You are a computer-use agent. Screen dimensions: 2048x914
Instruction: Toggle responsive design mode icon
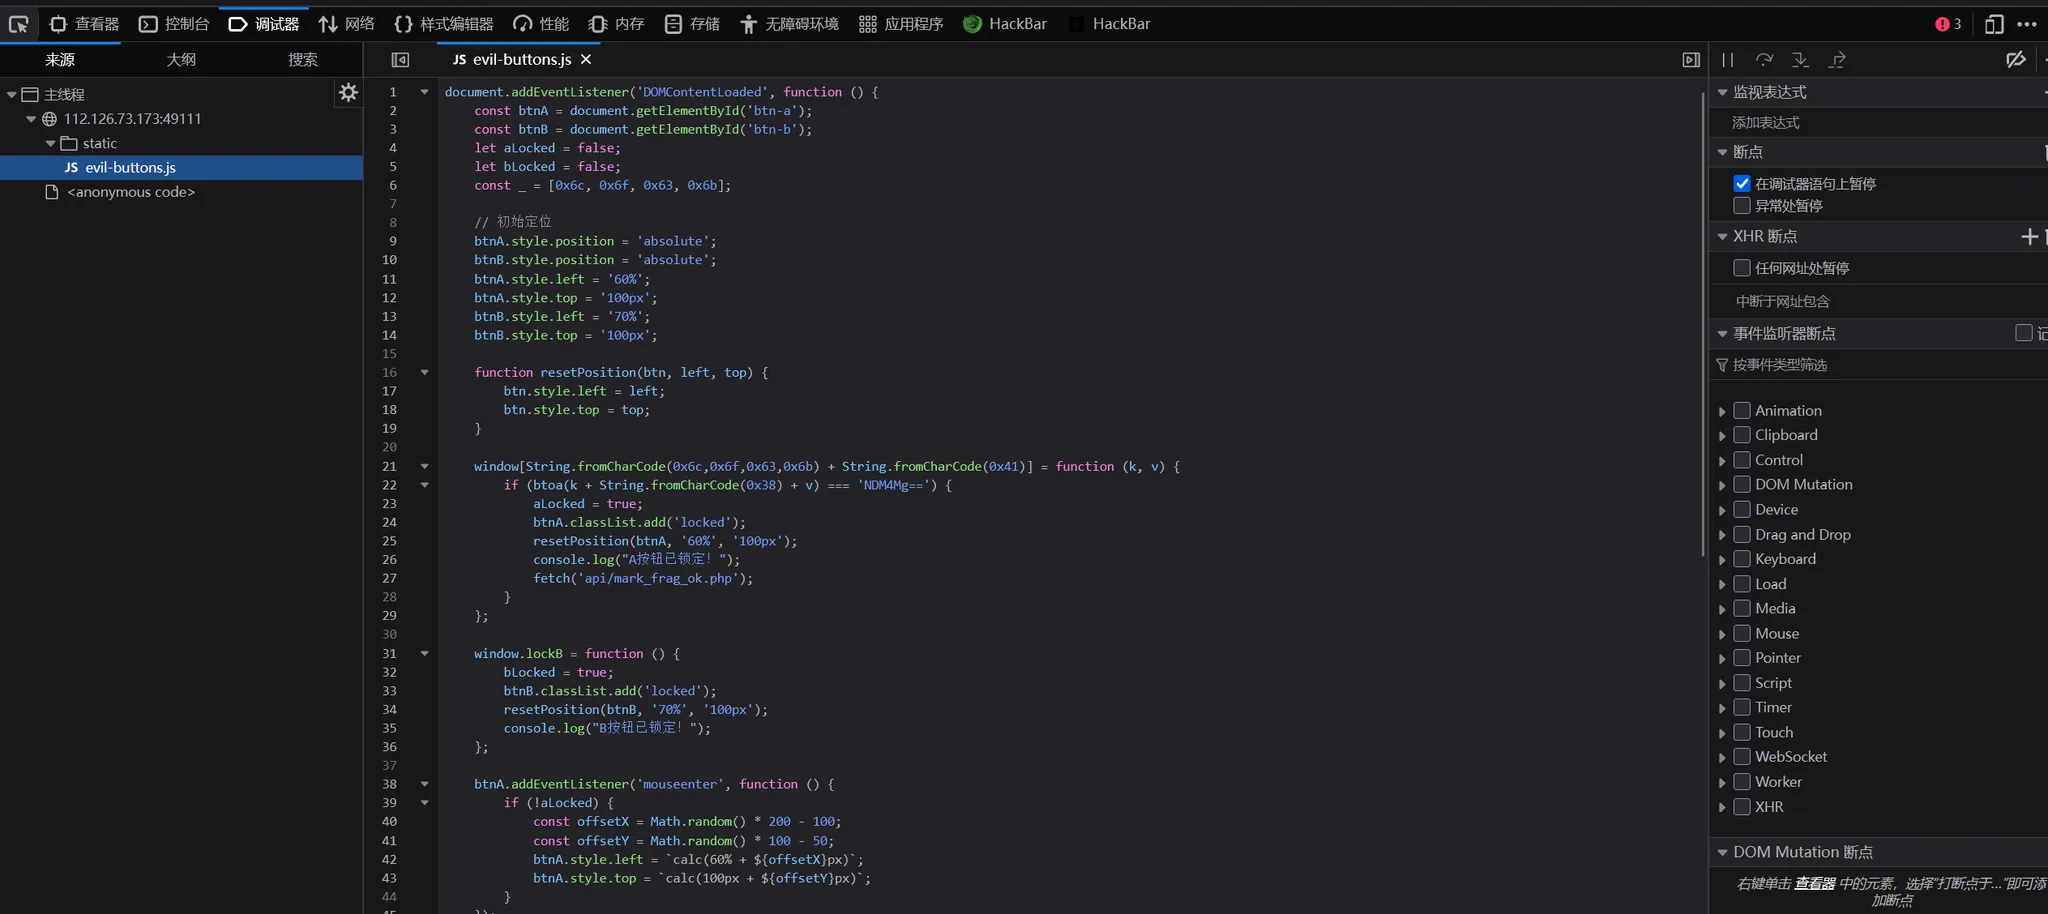pos(1994,24)
